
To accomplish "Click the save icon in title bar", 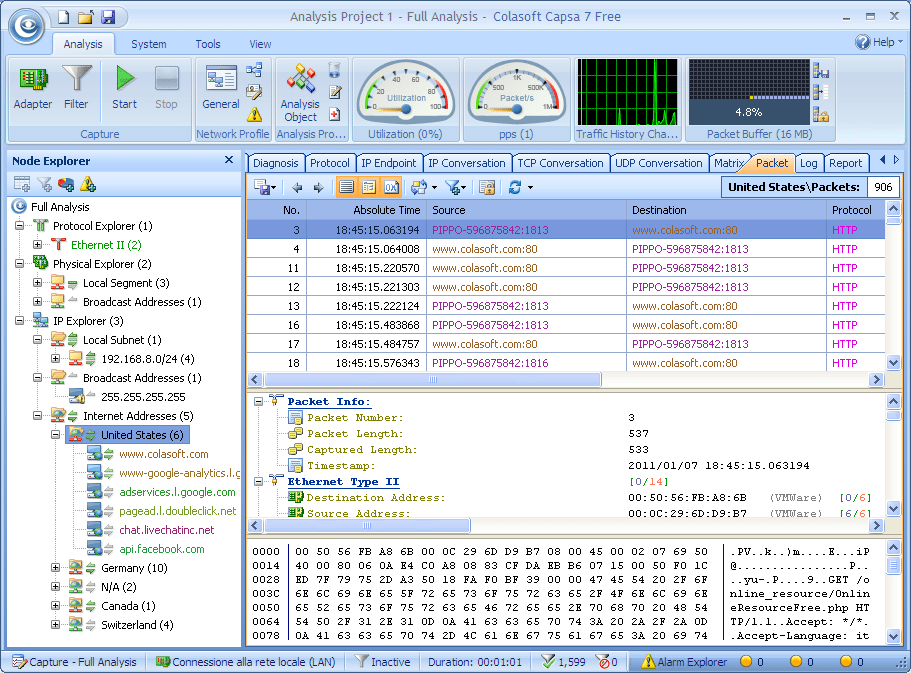I will pos(108,17).
